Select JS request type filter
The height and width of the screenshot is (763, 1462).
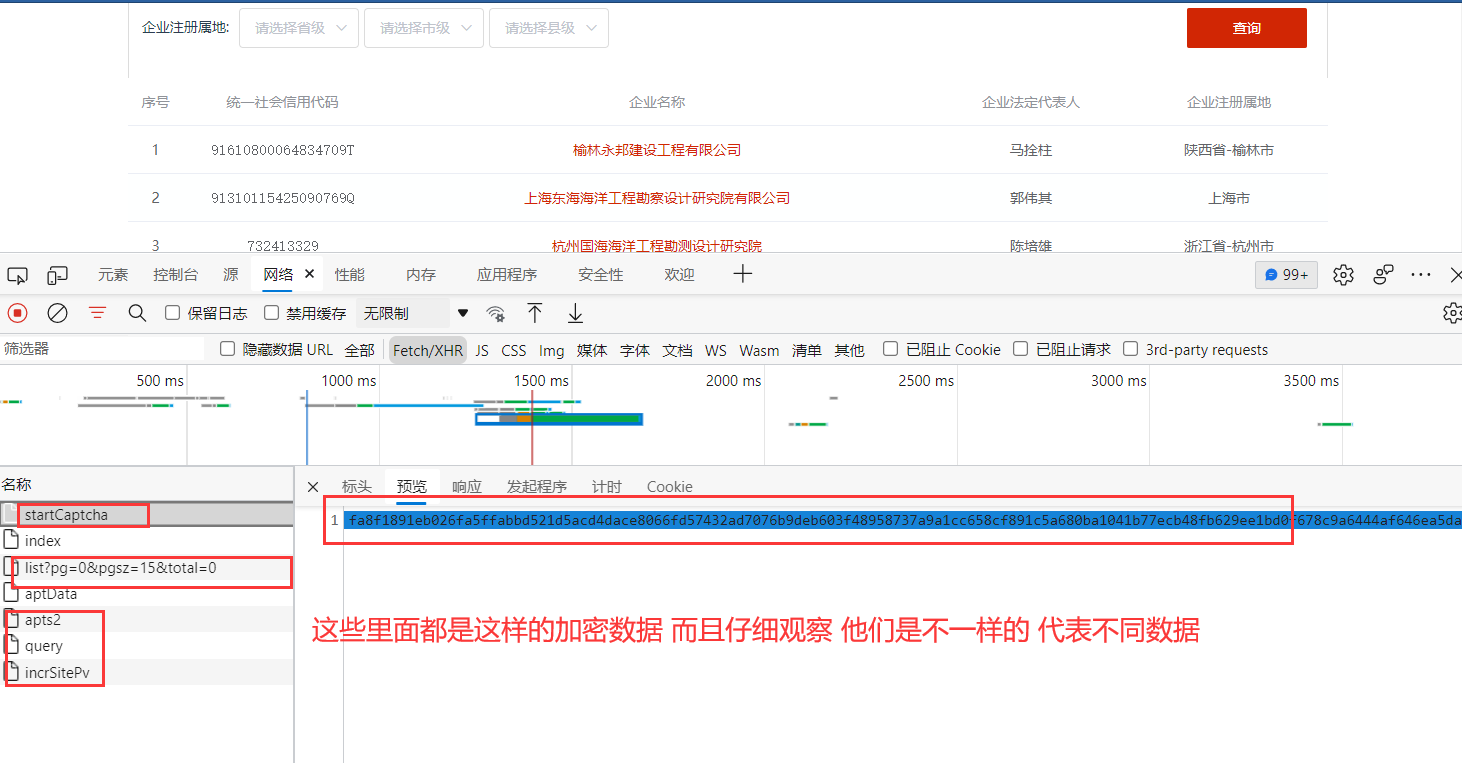[x=482, y=350]
